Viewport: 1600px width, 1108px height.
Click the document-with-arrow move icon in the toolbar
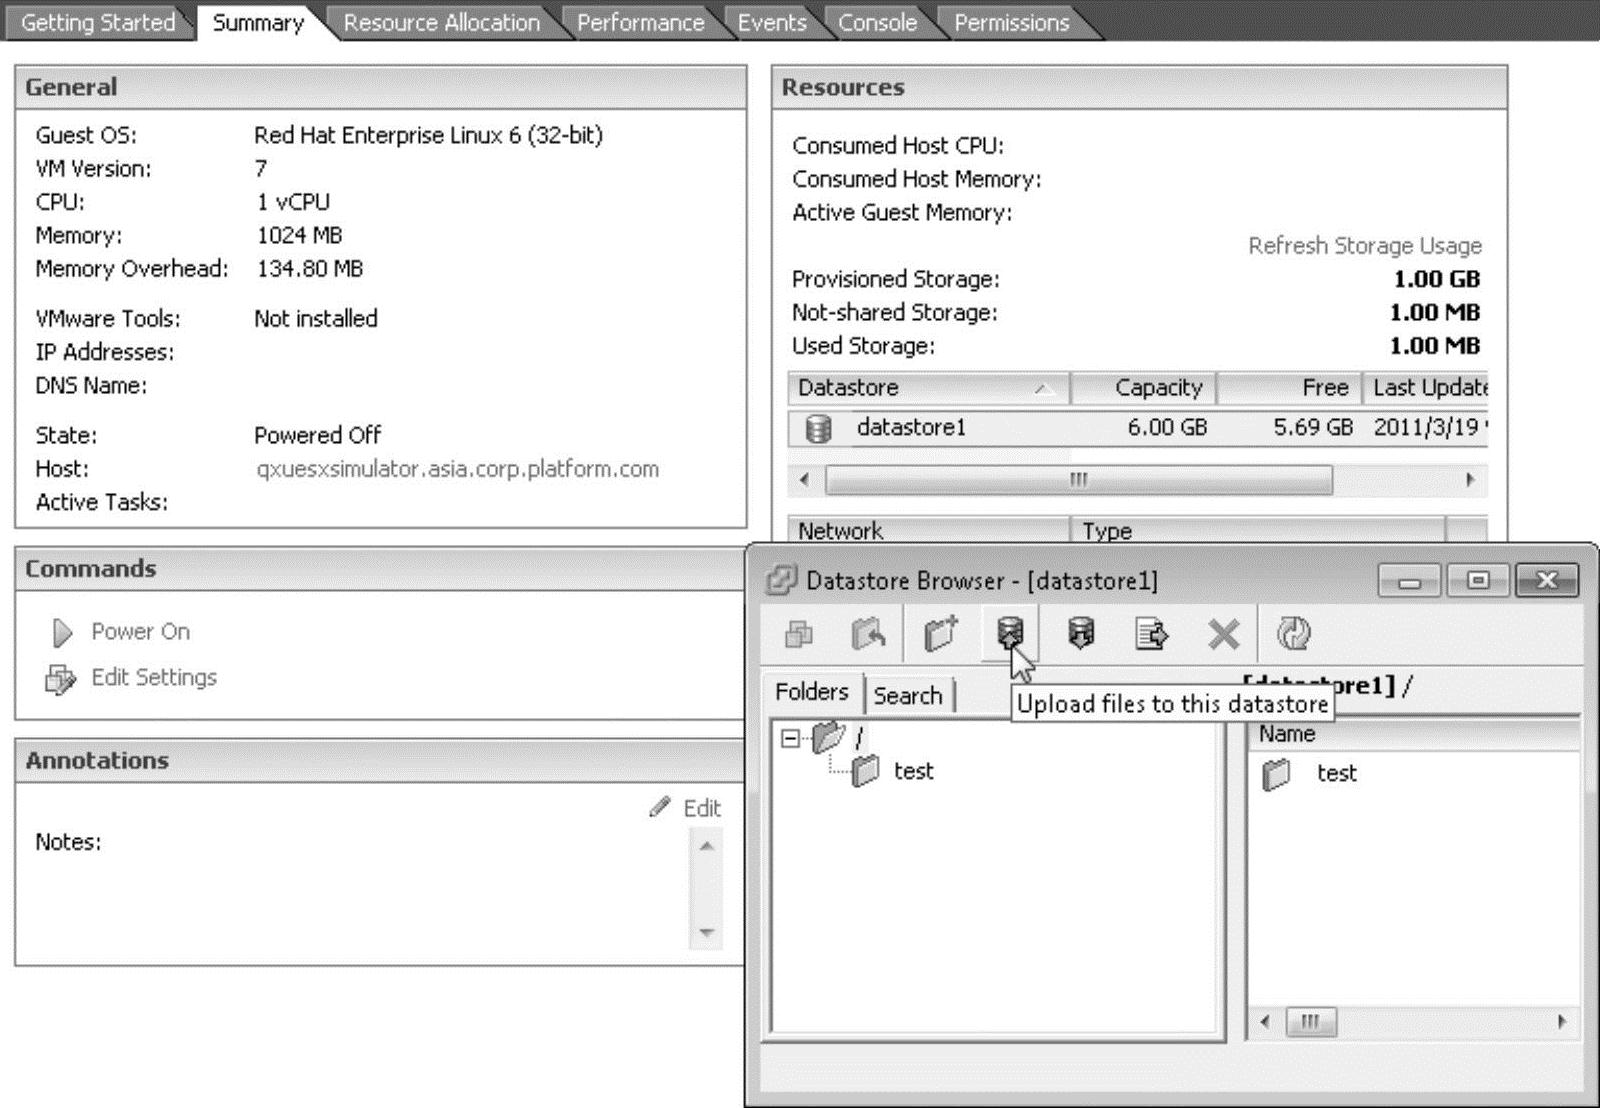click(1151, 633)
